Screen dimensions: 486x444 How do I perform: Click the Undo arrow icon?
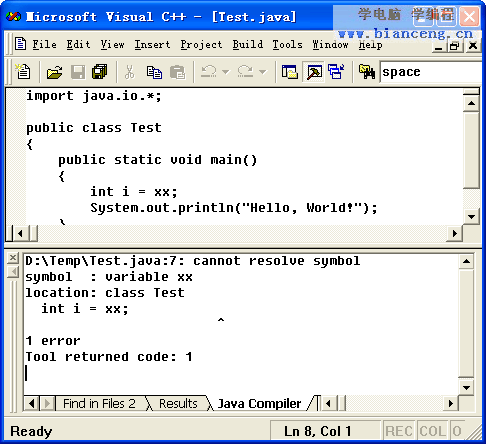pos(209,71)
